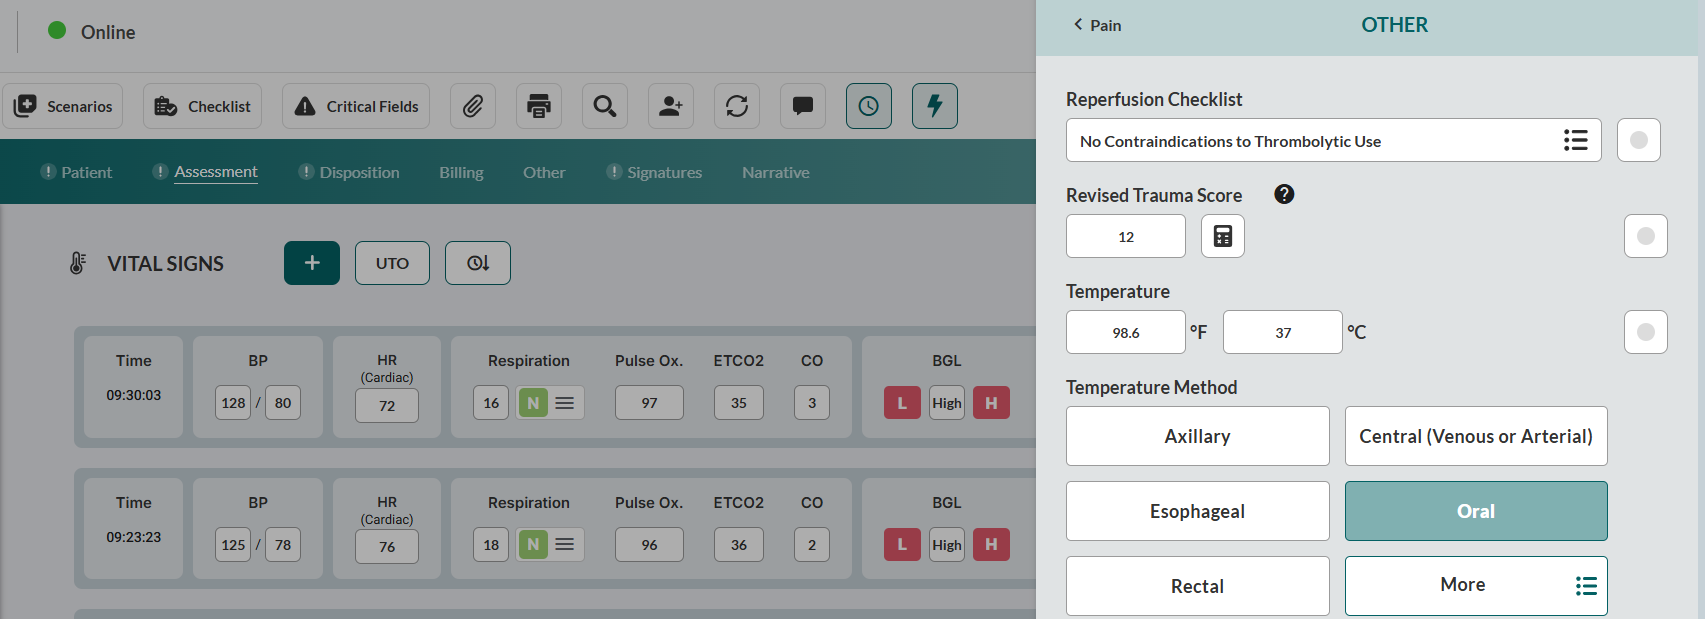Toggle Temperature circle button
1705x619 pixels.
click(x=1646, y=332)
